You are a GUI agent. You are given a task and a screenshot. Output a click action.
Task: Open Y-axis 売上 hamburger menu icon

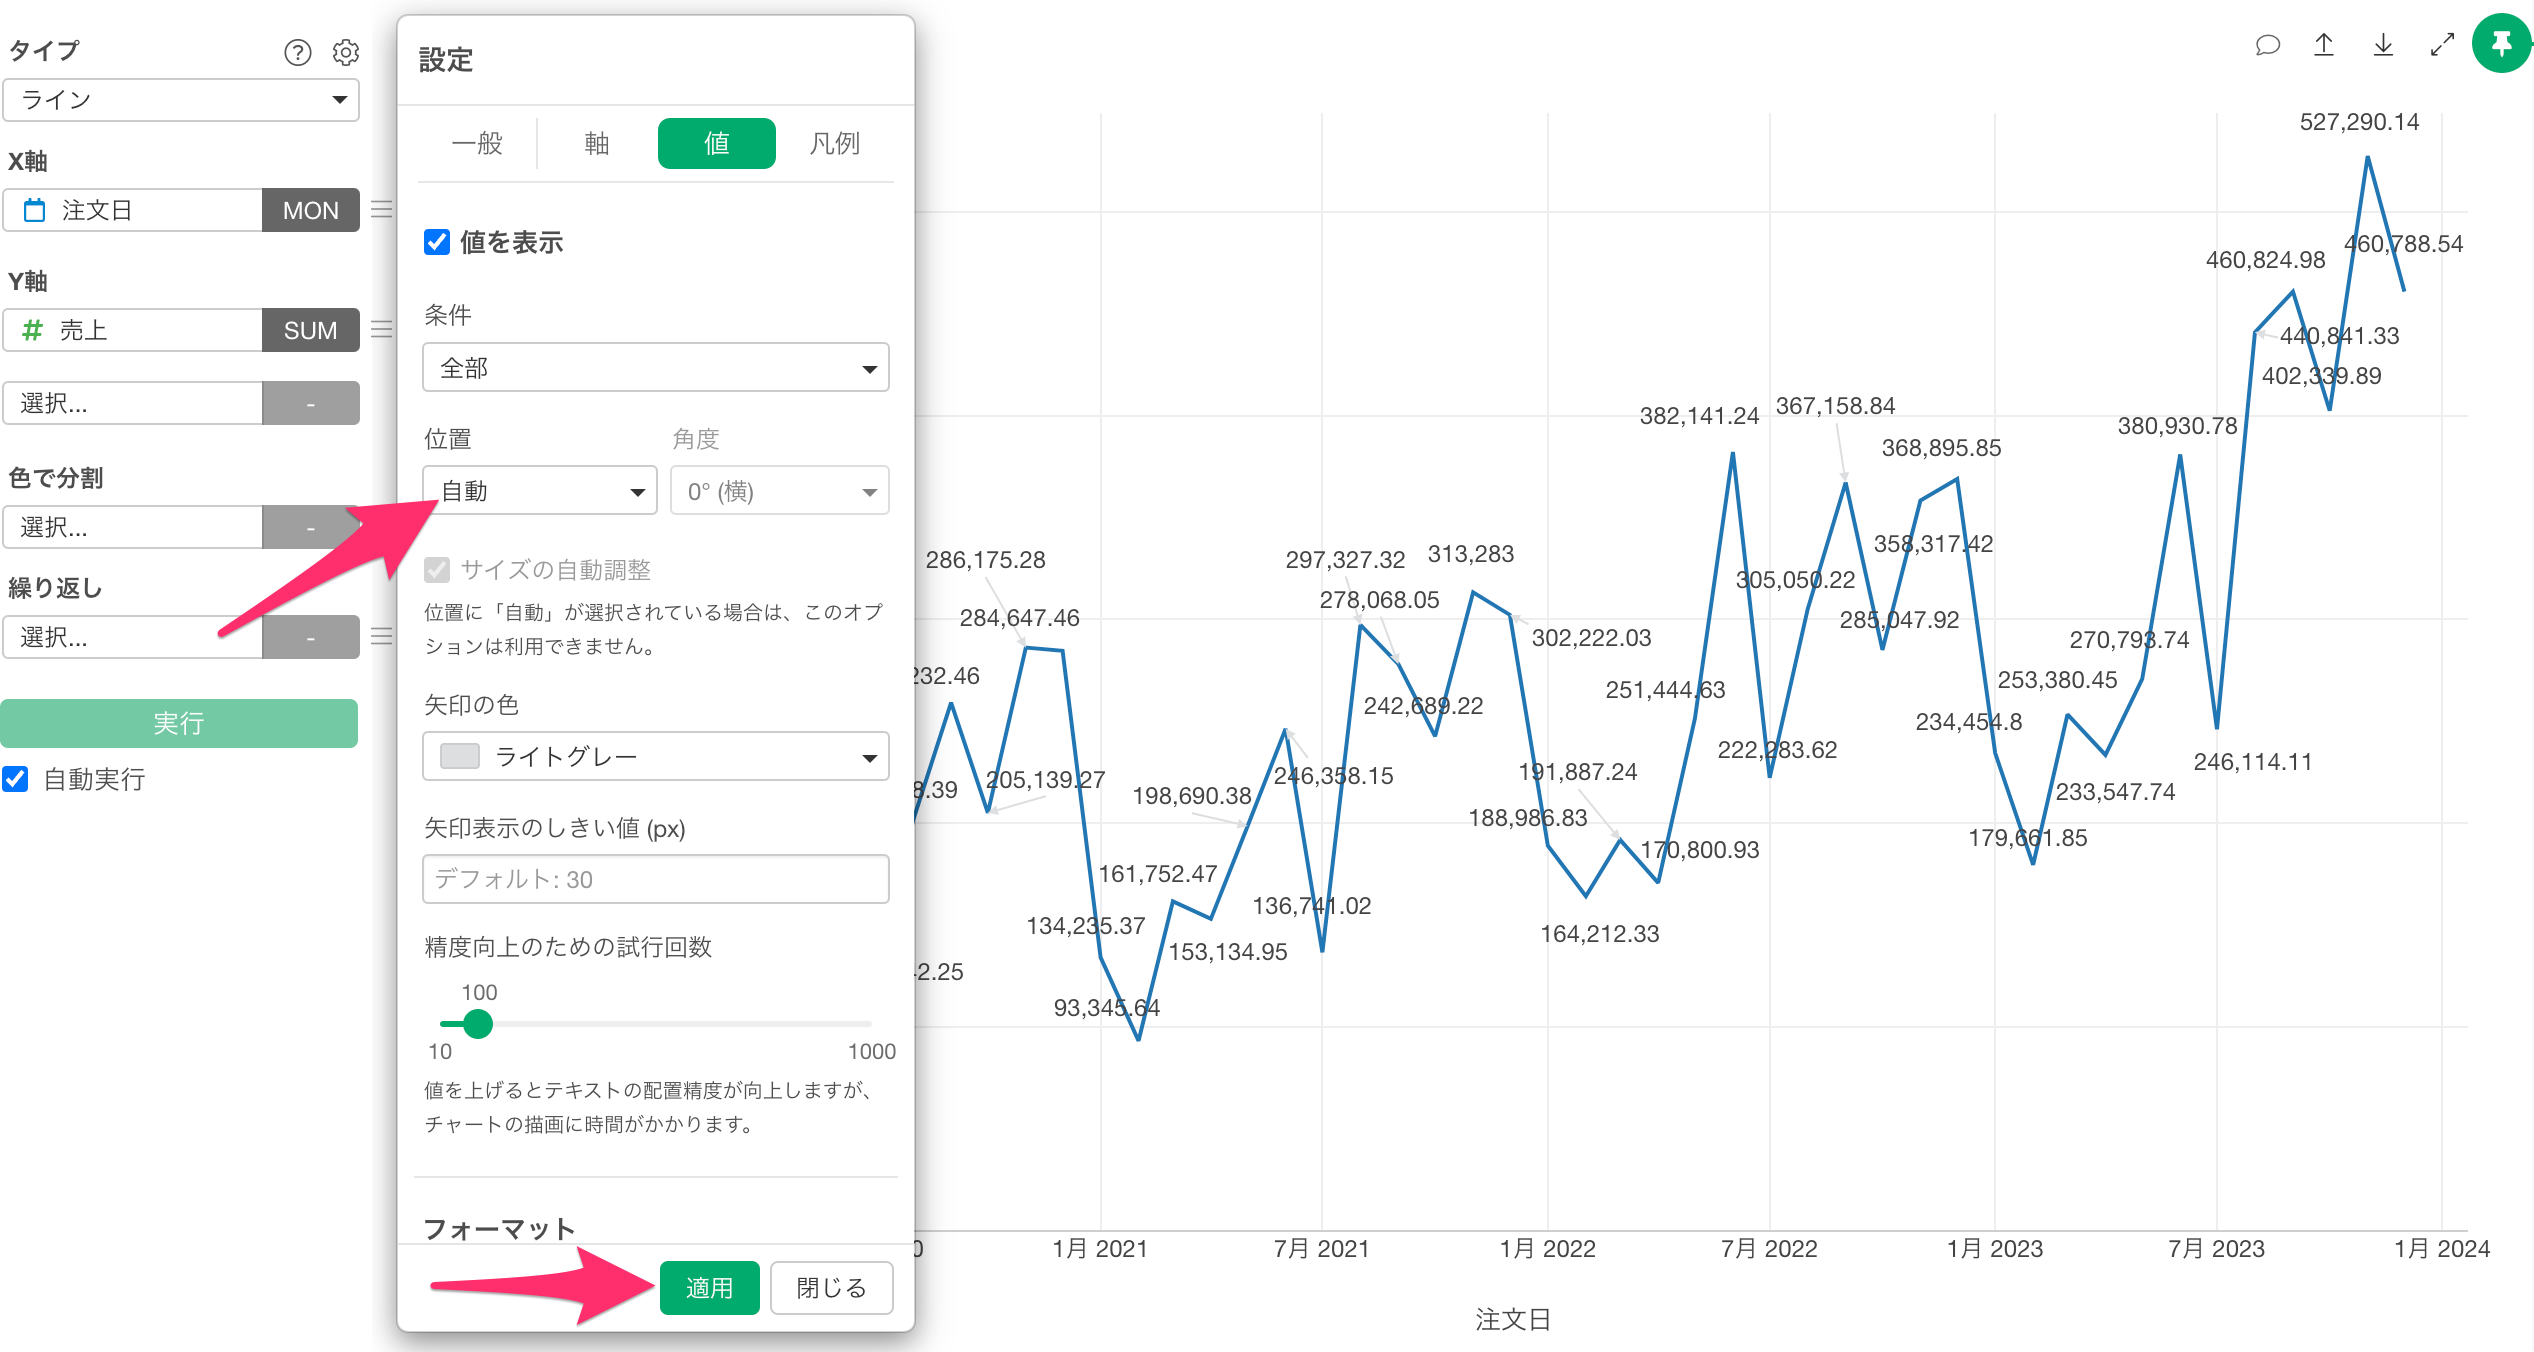tap(381, 330)
